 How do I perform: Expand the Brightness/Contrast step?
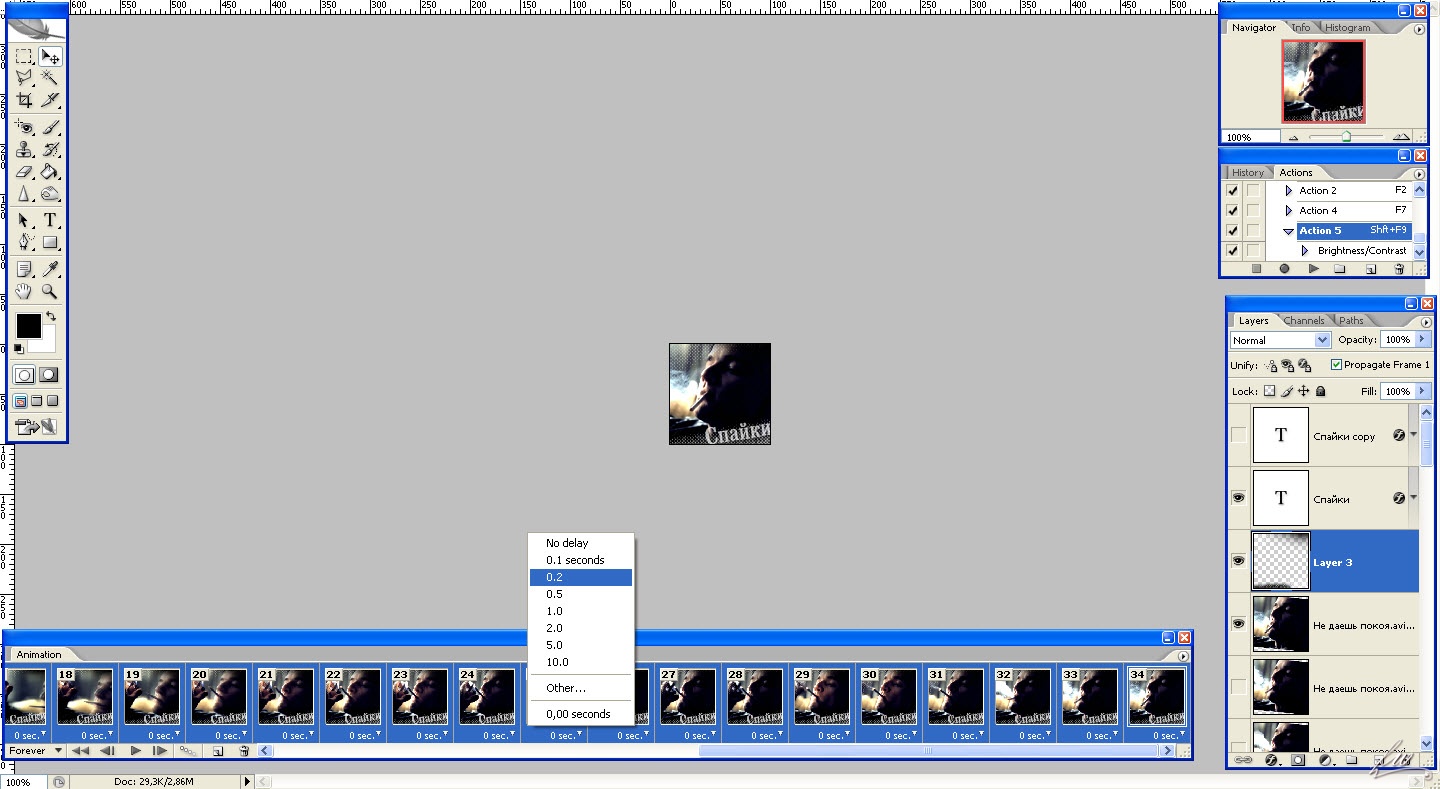pos(1305,250)
